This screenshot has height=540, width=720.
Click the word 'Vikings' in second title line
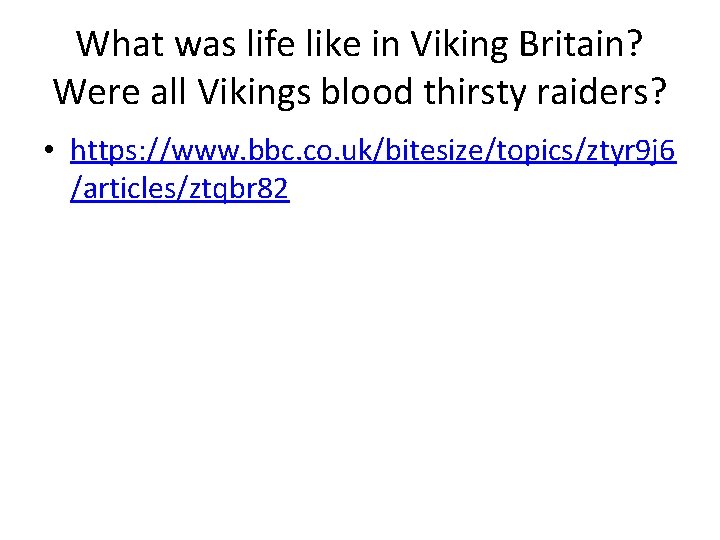pyautogui.click(x=244, y=91)
